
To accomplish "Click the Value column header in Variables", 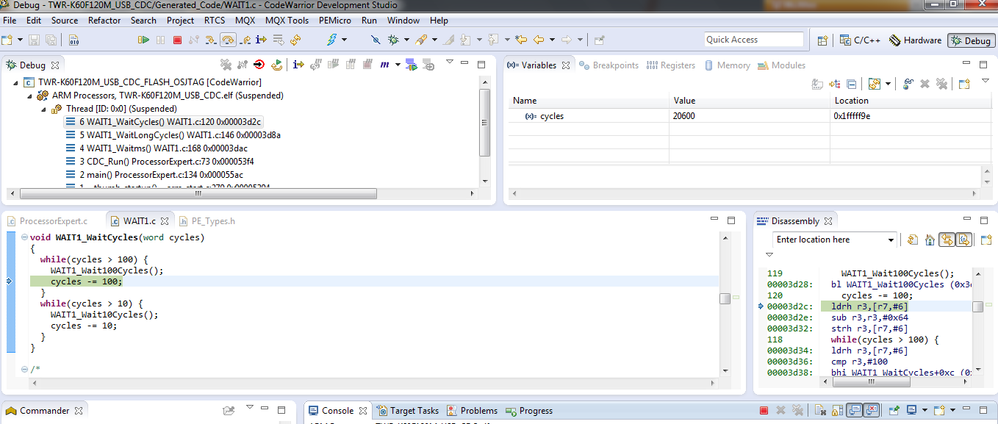I will pyautogui.click(x=749, y=101).
